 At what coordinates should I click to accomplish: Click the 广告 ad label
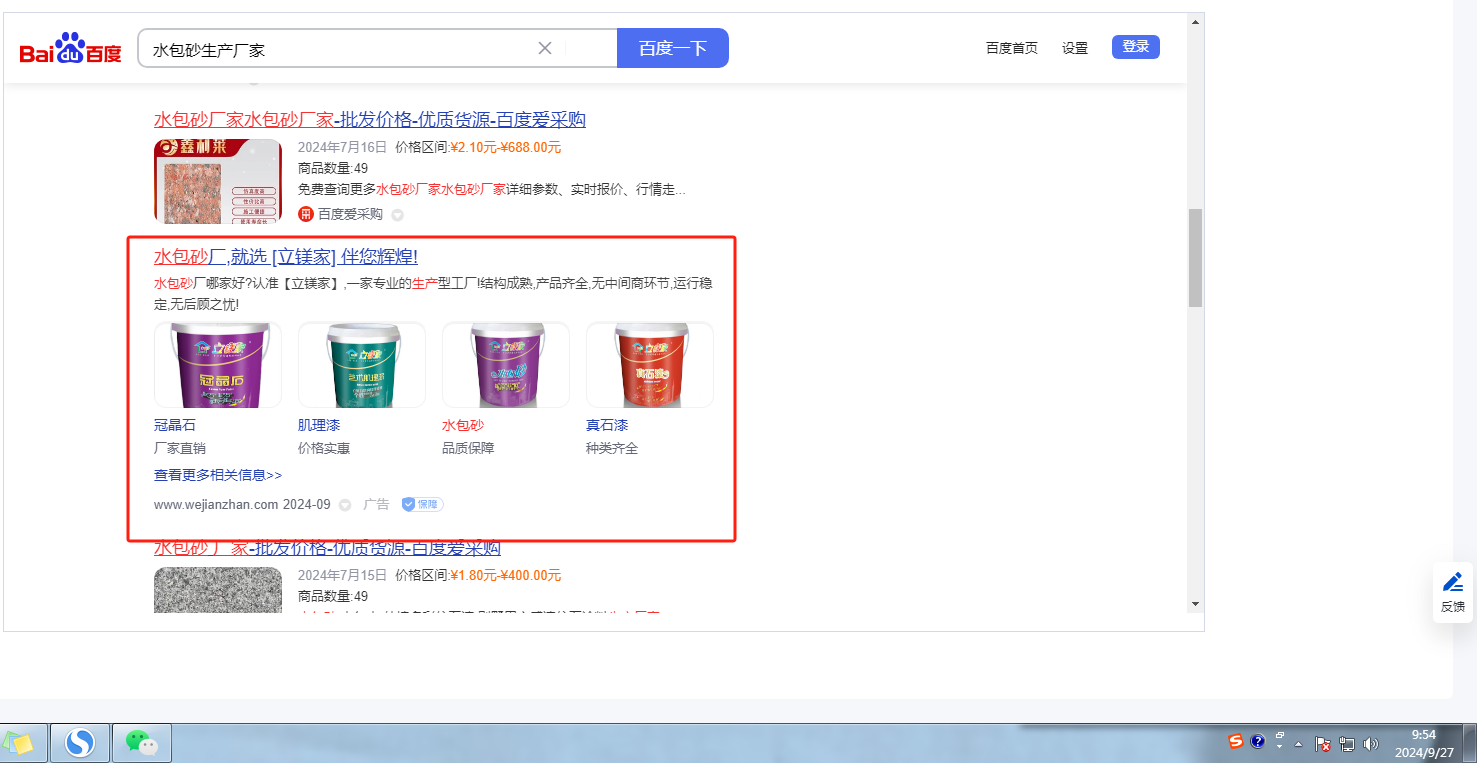[376, 505]
